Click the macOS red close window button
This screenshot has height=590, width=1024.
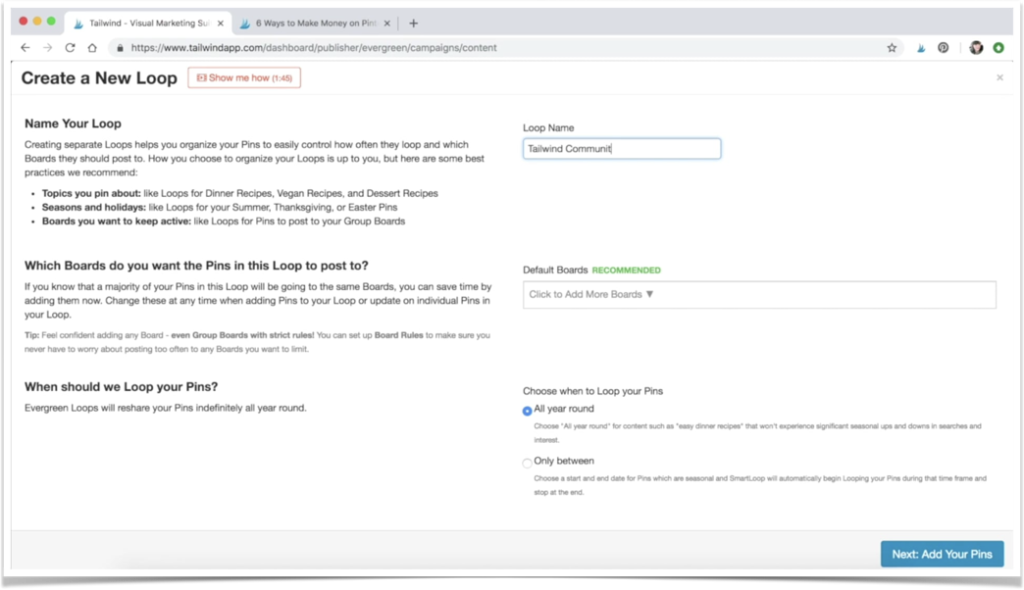pos(24,21)
